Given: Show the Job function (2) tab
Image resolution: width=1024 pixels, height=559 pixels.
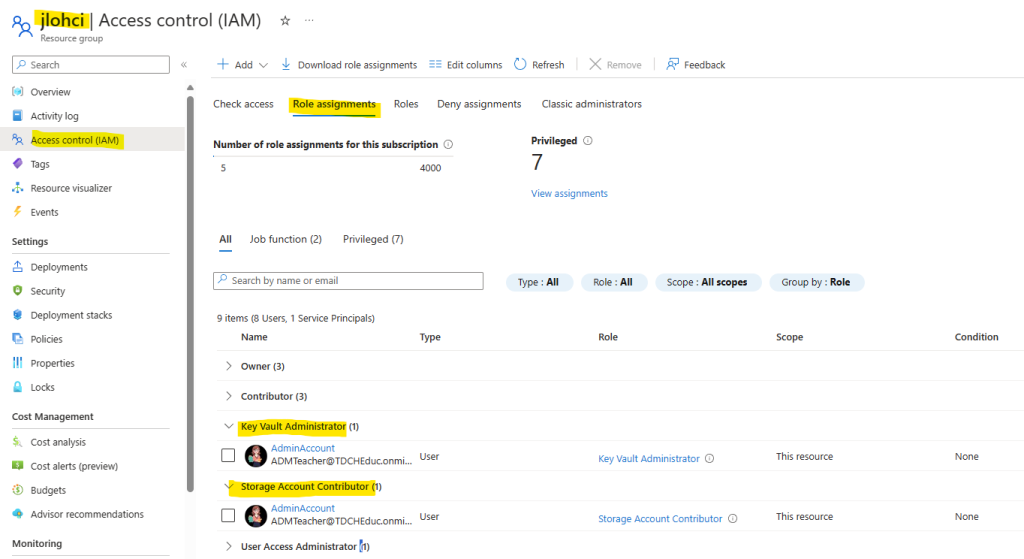Looking at the screenshot, I should 285,239.
